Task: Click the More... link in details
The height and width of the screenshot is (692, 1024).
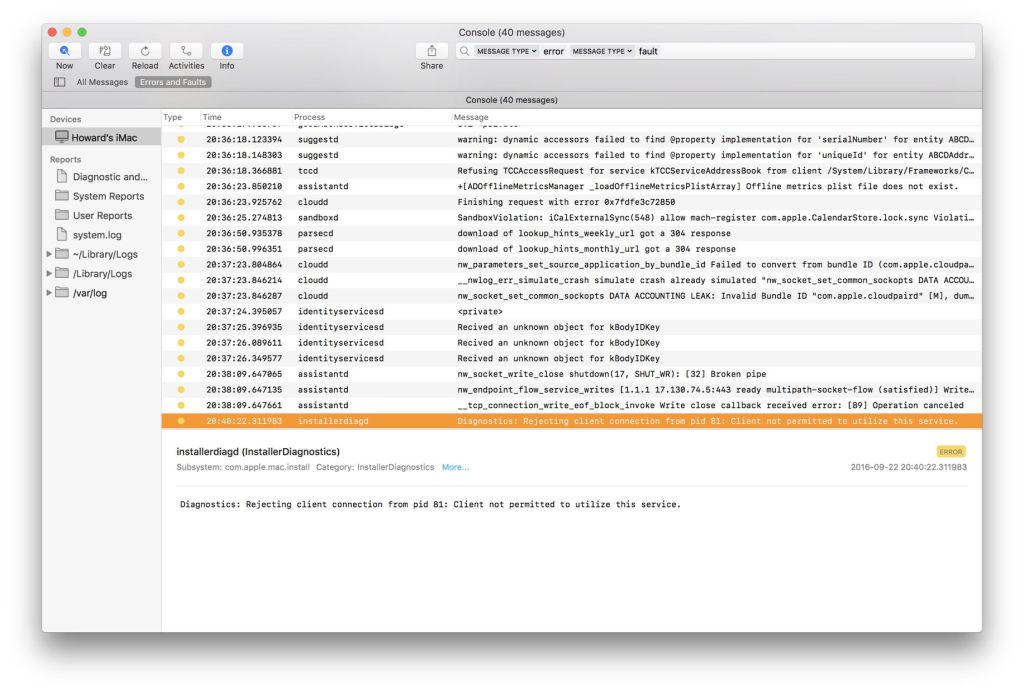Action: (455, 467)
